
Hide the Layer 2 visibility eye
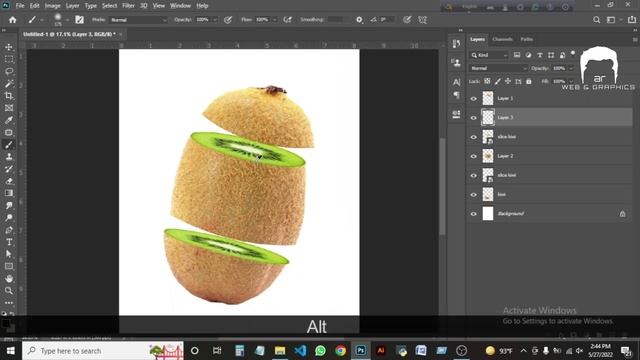click(x=473, y=156)
